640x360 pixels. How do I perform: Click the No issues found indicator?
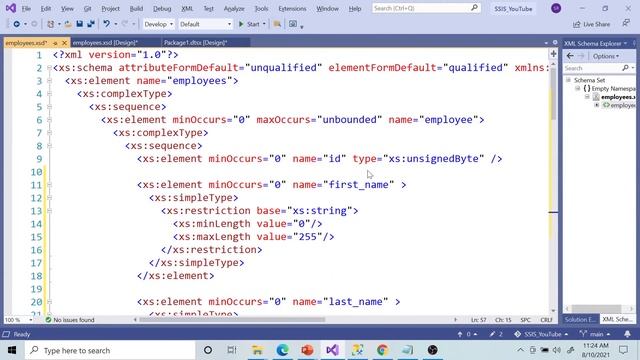click(x=70, y=320)
